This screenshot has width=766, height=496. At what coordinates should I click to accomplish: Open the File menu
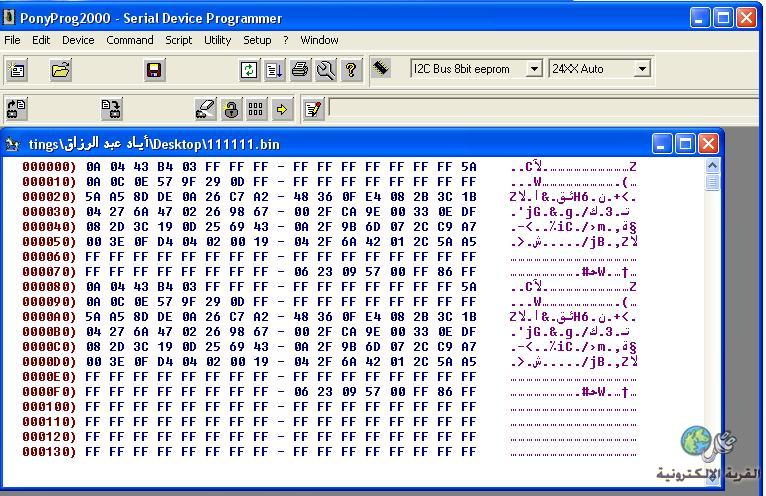[x=12, y=40]
